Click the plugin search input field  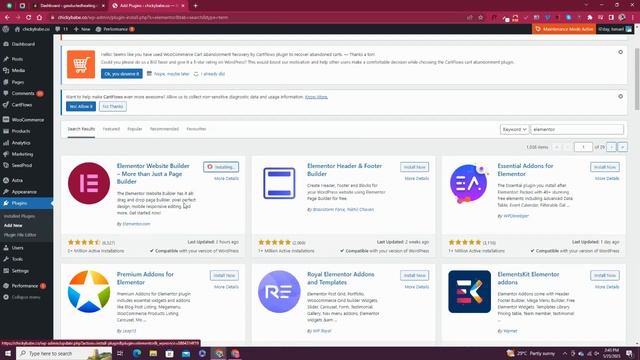[x=577, y=129]
